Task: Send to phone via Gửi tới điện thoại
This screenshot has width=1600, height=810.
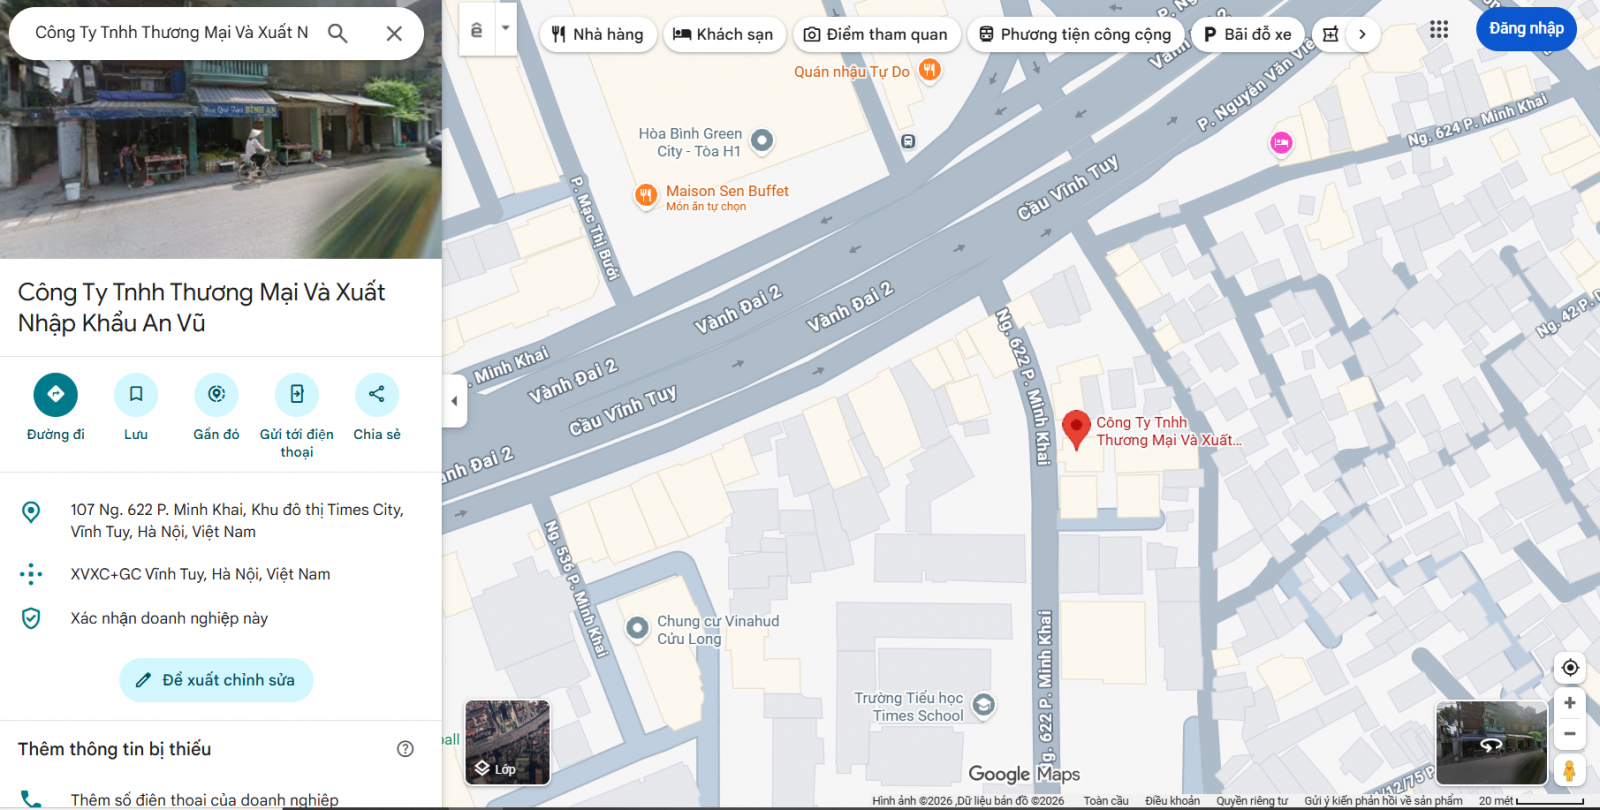Action: 297,395
